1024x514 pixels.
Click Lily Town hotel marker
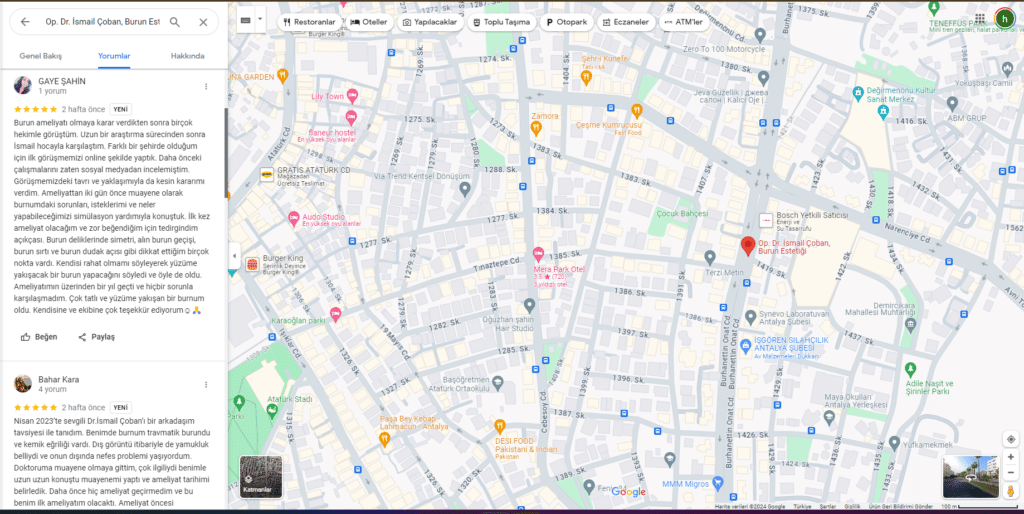pyautogui.click(x=352, y=96)
